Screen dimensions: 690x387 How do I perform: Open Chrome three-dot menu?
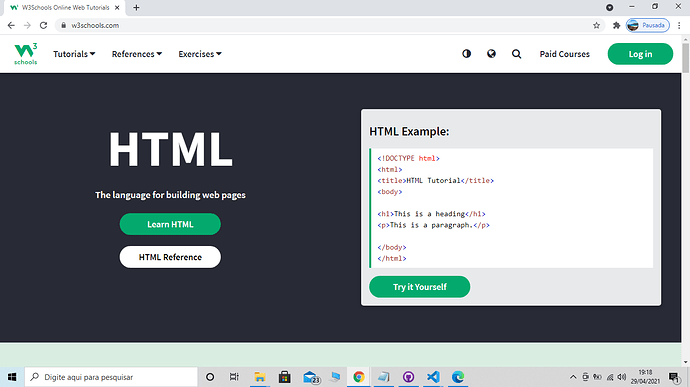(x=679, y=25)
